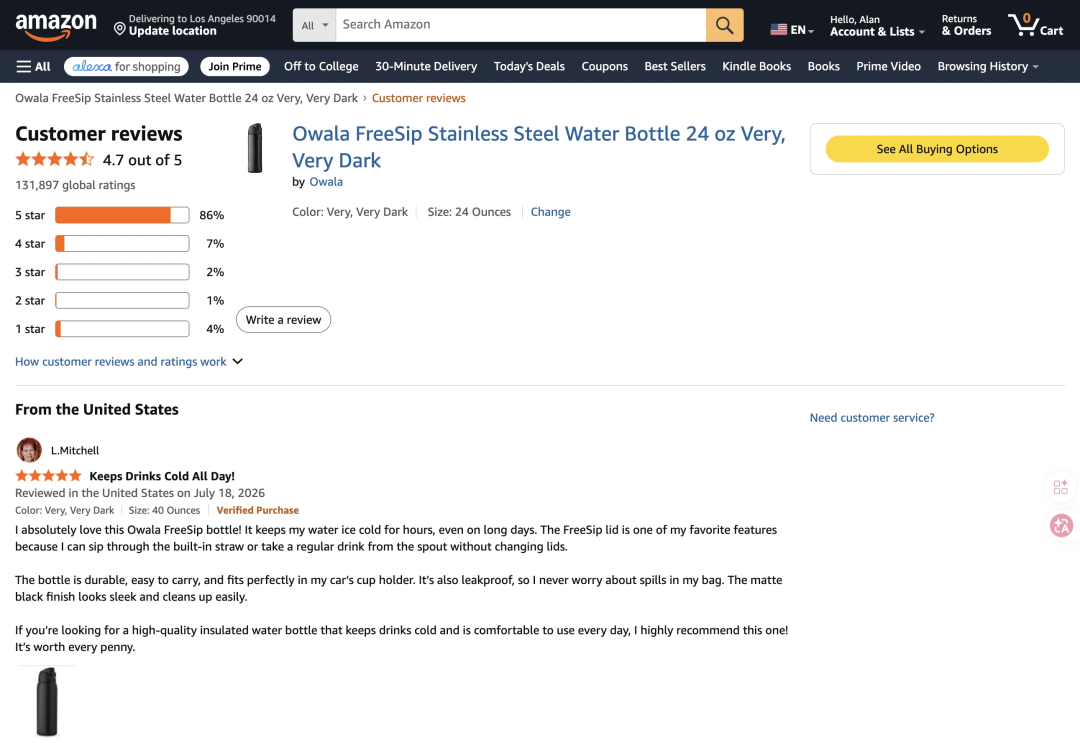The width and height of the screenshot is (1080, 743).
Task: Expand How customer reviews and ratings work
Action: click(129, 362)
